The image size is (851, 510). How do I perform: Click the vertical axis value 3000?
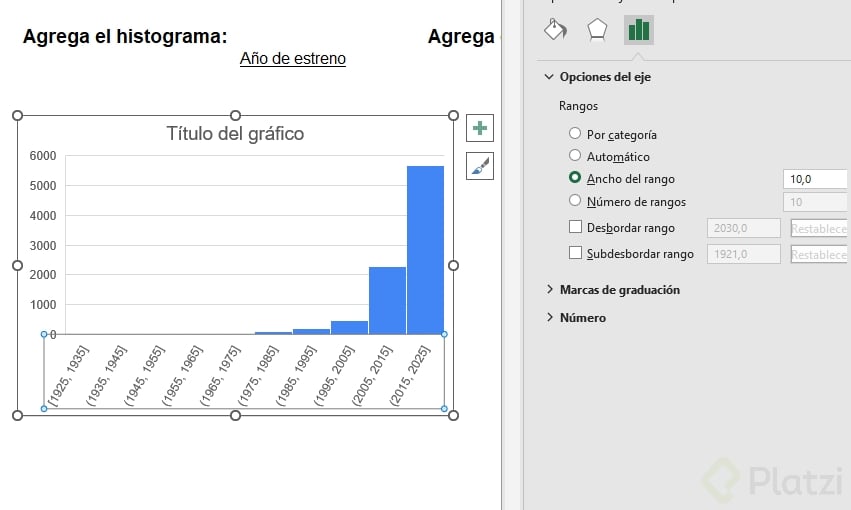43,245
